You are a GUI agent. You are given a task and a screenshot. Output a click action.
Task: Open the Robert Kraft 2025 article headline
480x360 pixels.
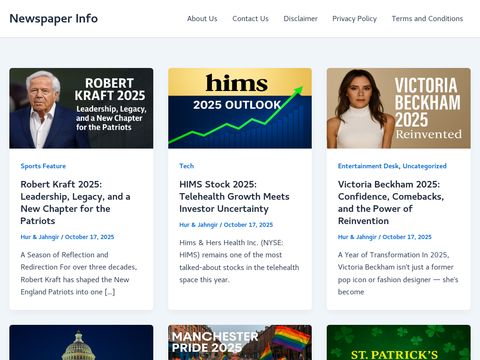click(75, 202)
